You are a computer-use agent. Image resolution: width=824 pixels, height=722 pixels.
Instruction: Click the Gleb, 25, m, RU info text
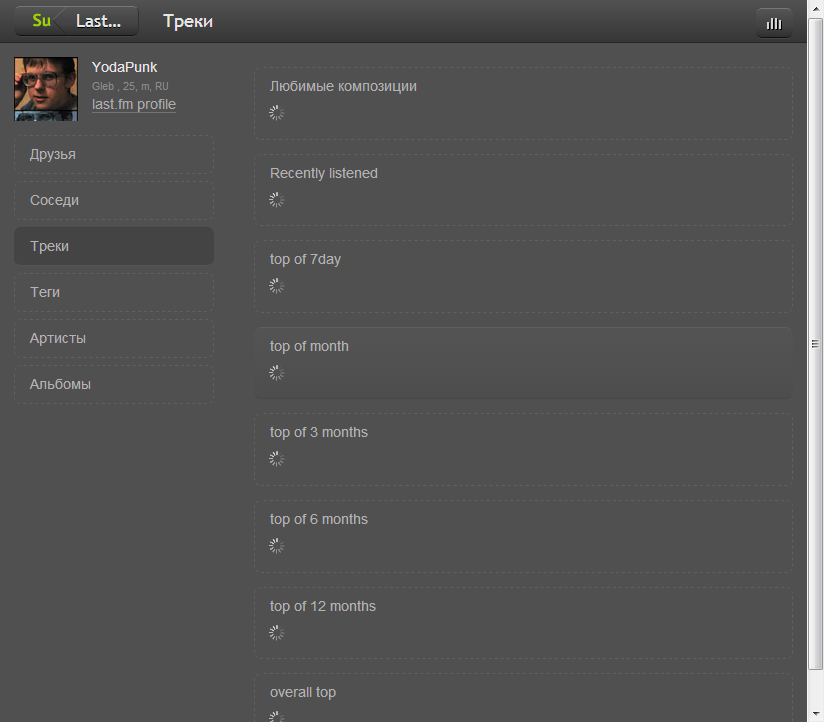[130, 86]
